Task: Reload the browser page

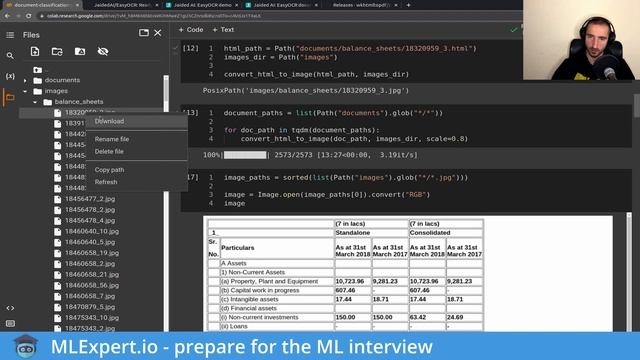Action: pos(29,16)
